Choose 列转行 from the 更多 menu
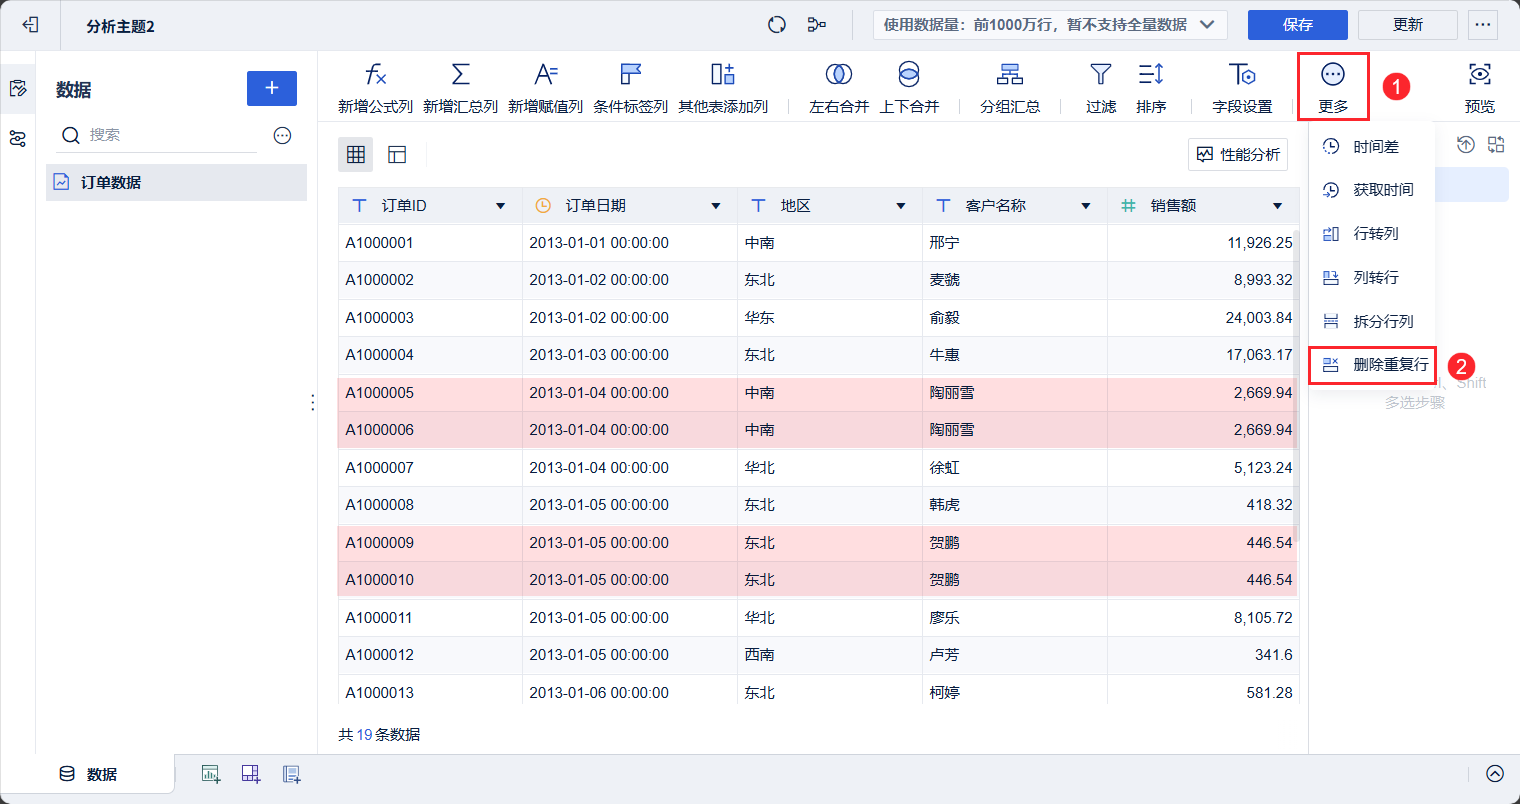Screen dimensions: 1520x804 (1372, 278)
